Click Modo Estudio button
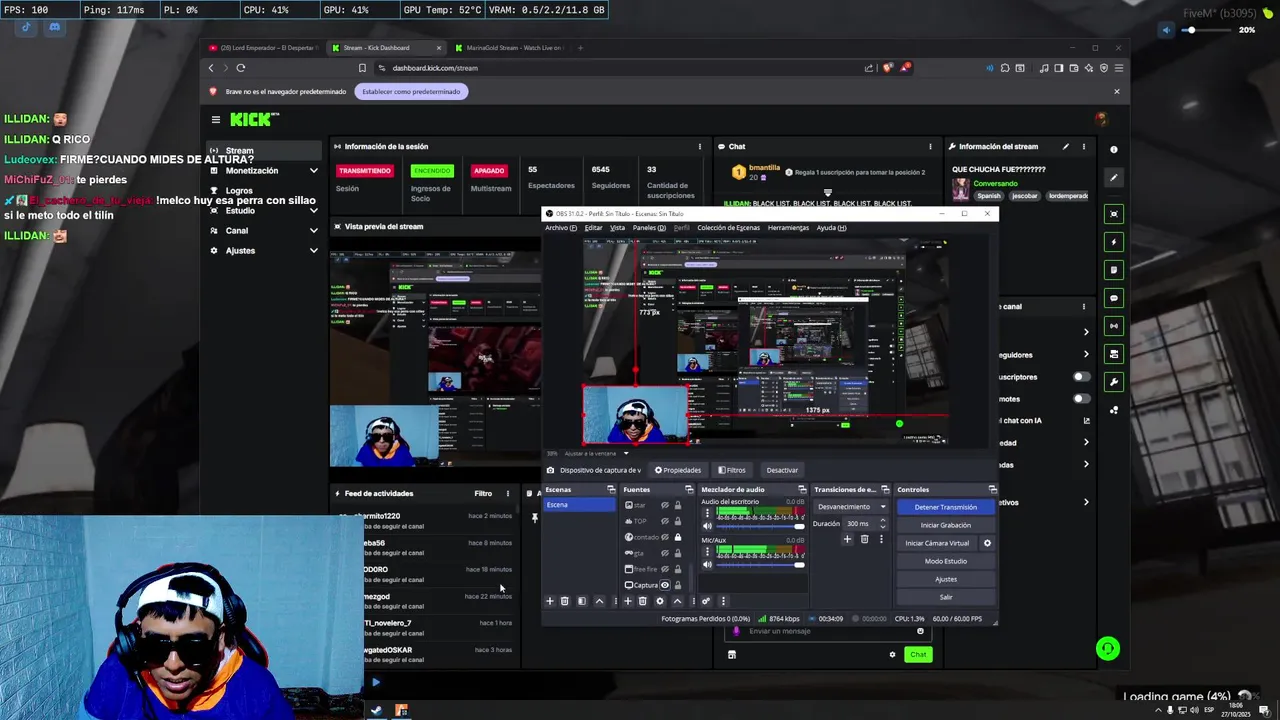Viewport: 1280px width, 720px height. 946,561
